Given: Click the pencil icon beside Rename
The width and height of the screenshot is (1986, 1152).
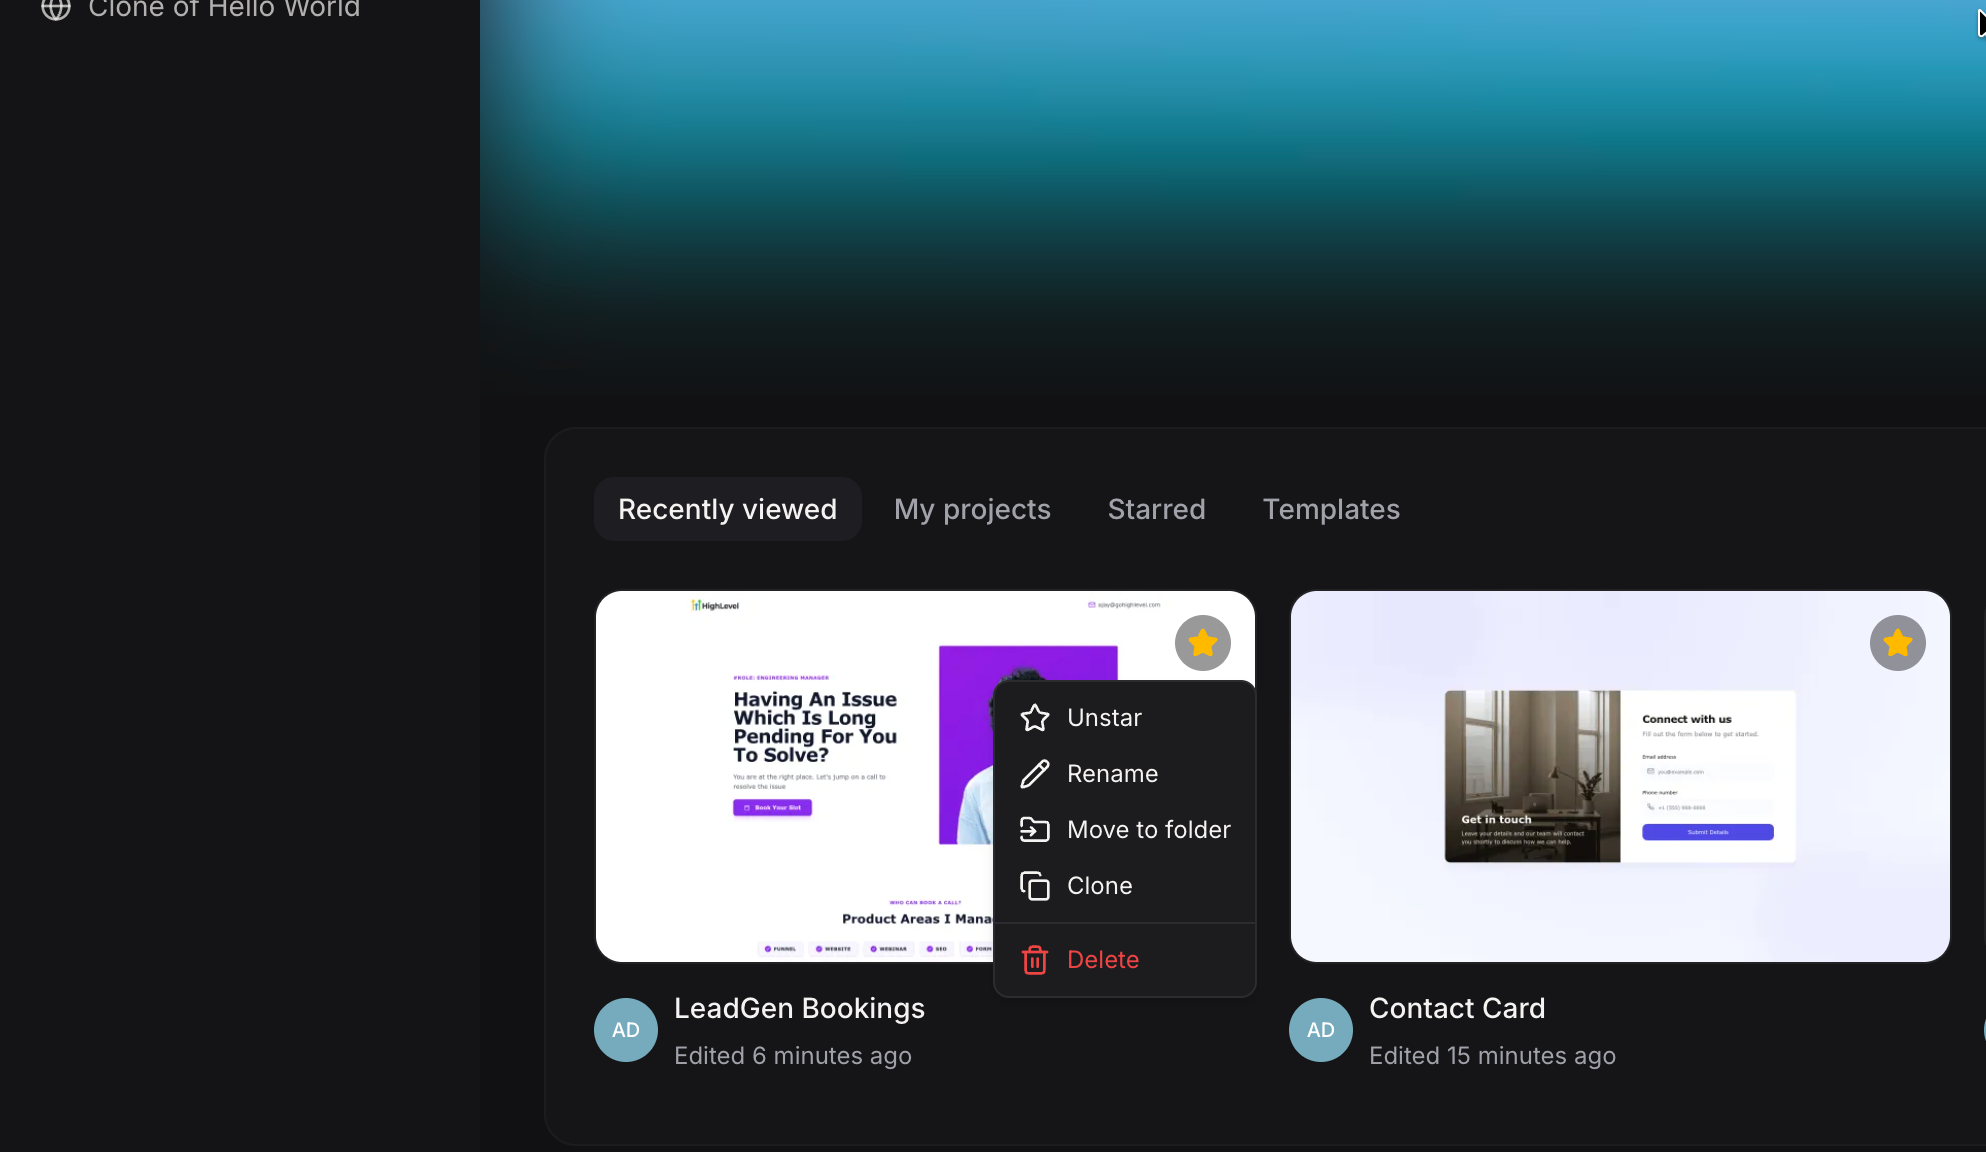Looking at the screenshot, I should tap(1034, 773).
